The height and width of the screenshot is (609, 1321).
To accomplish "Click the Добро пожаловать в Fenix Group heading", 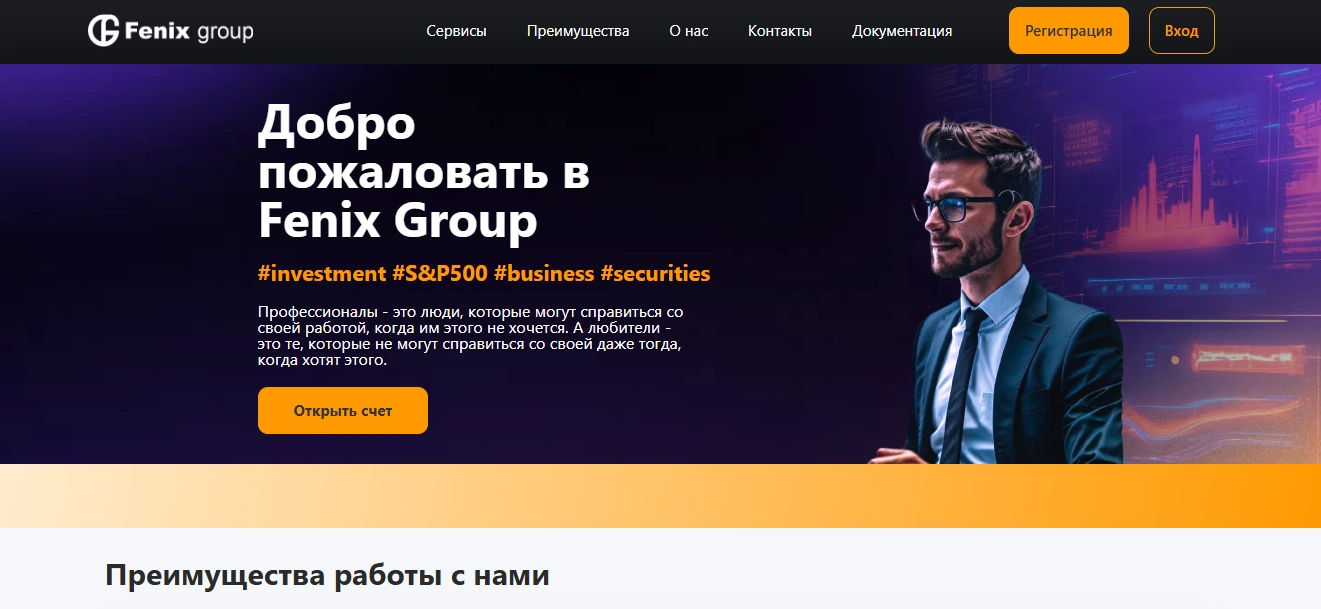I will (x=424, y=172).
